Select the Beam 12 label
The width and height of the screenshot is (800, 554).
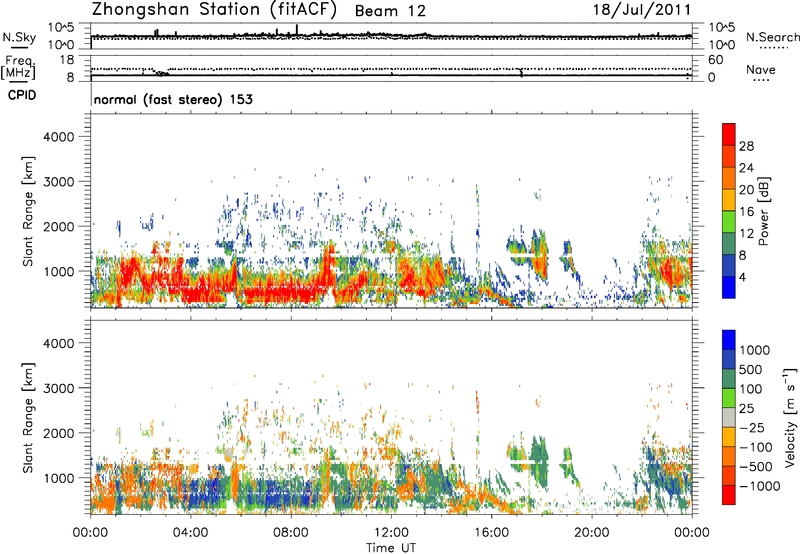(x=390, y=11)
